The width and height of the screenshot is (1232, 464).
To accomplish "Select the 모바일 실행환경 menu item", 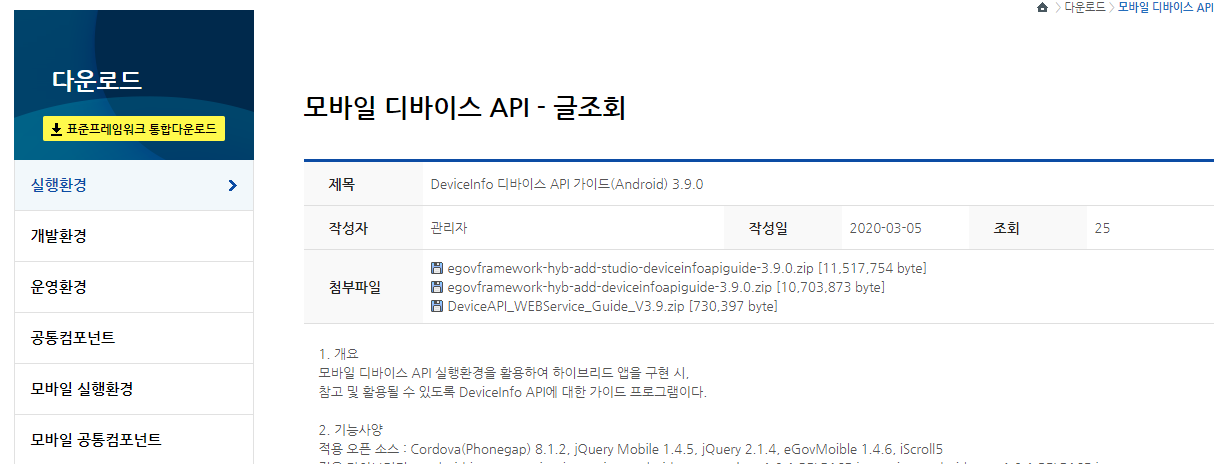I will coord(82,389).
